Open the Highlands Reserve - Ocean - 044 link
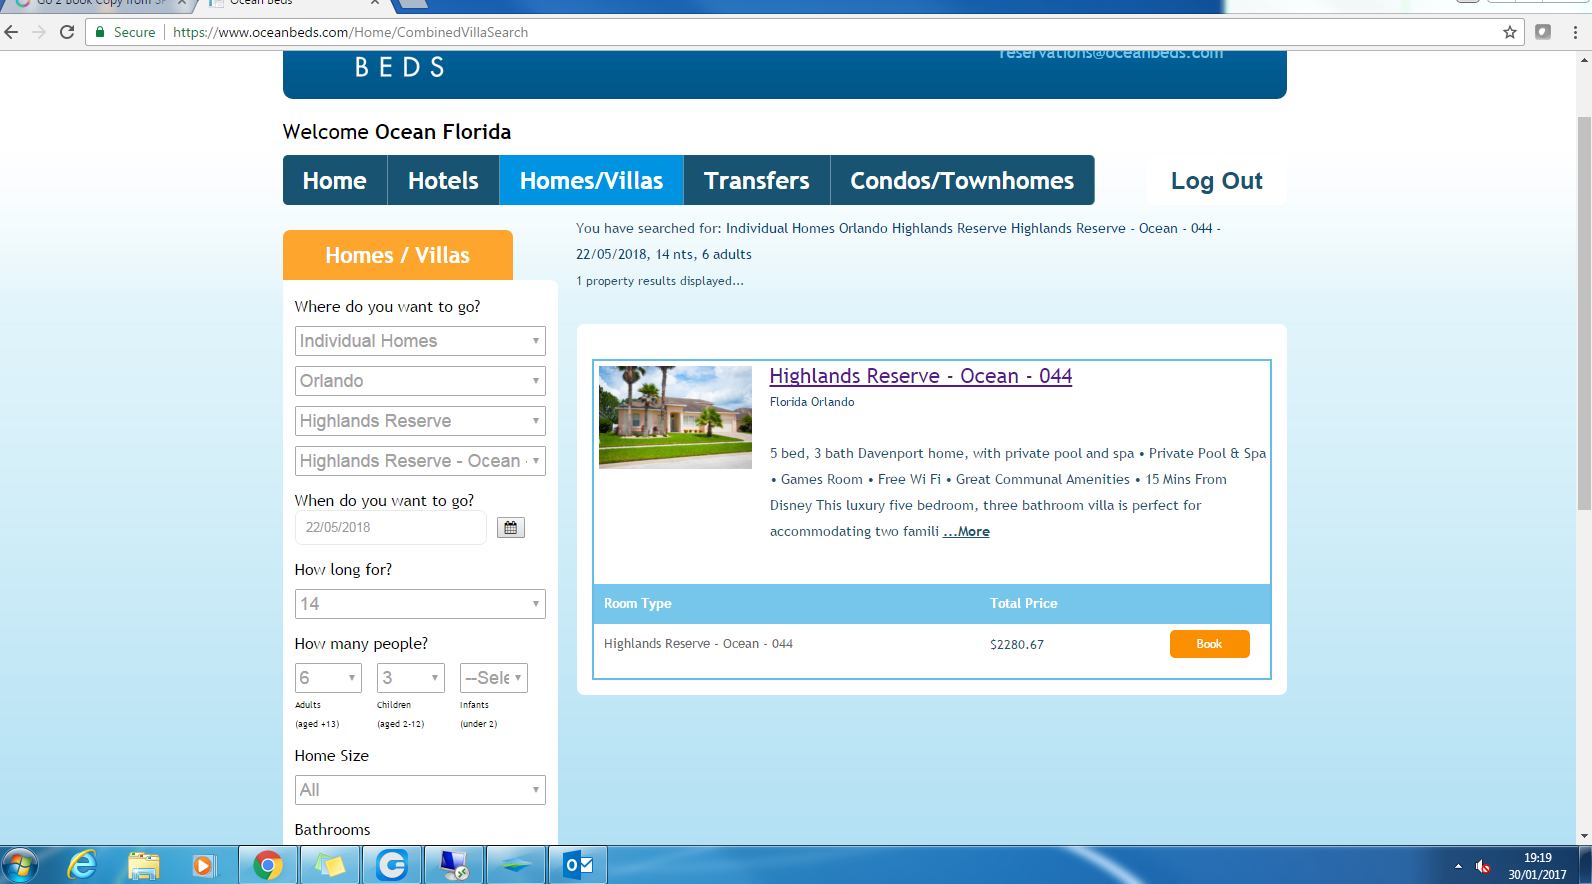Screen dimensions: 1592x884 coord(921,376)
